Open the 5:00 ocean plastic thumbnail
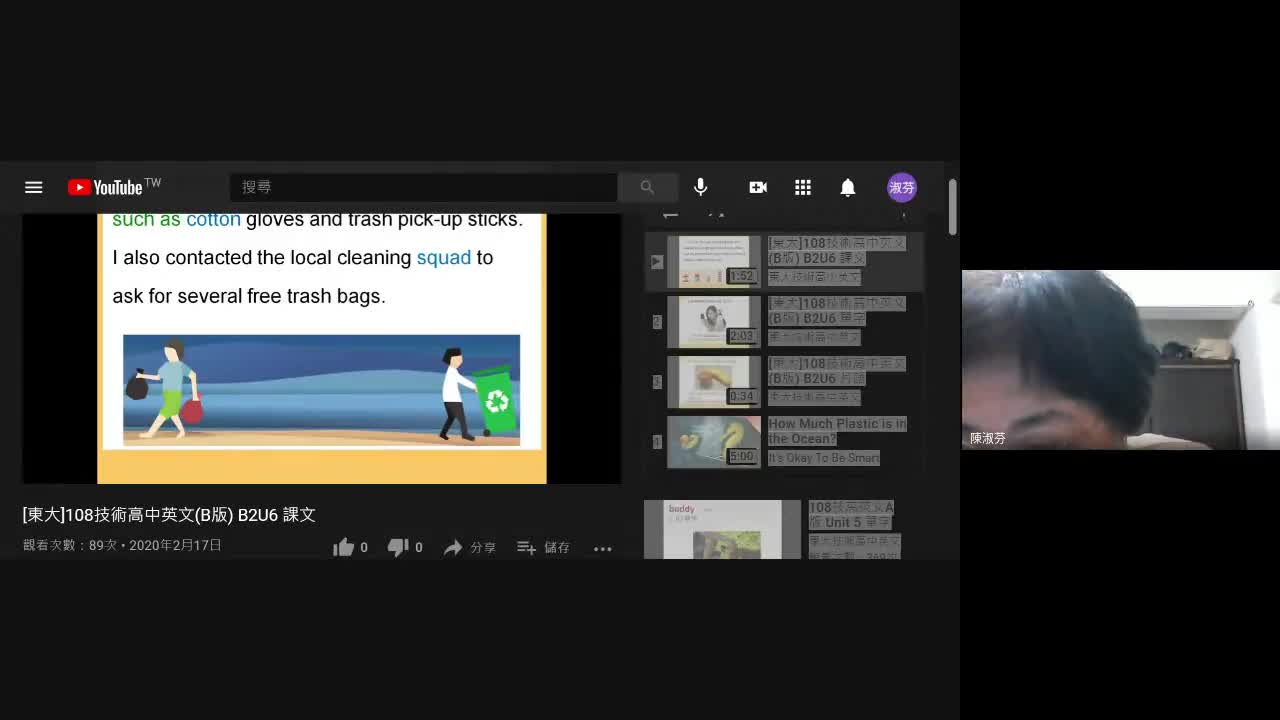Viewport: 1280px width, 720px height. click(x=714, y=441)
